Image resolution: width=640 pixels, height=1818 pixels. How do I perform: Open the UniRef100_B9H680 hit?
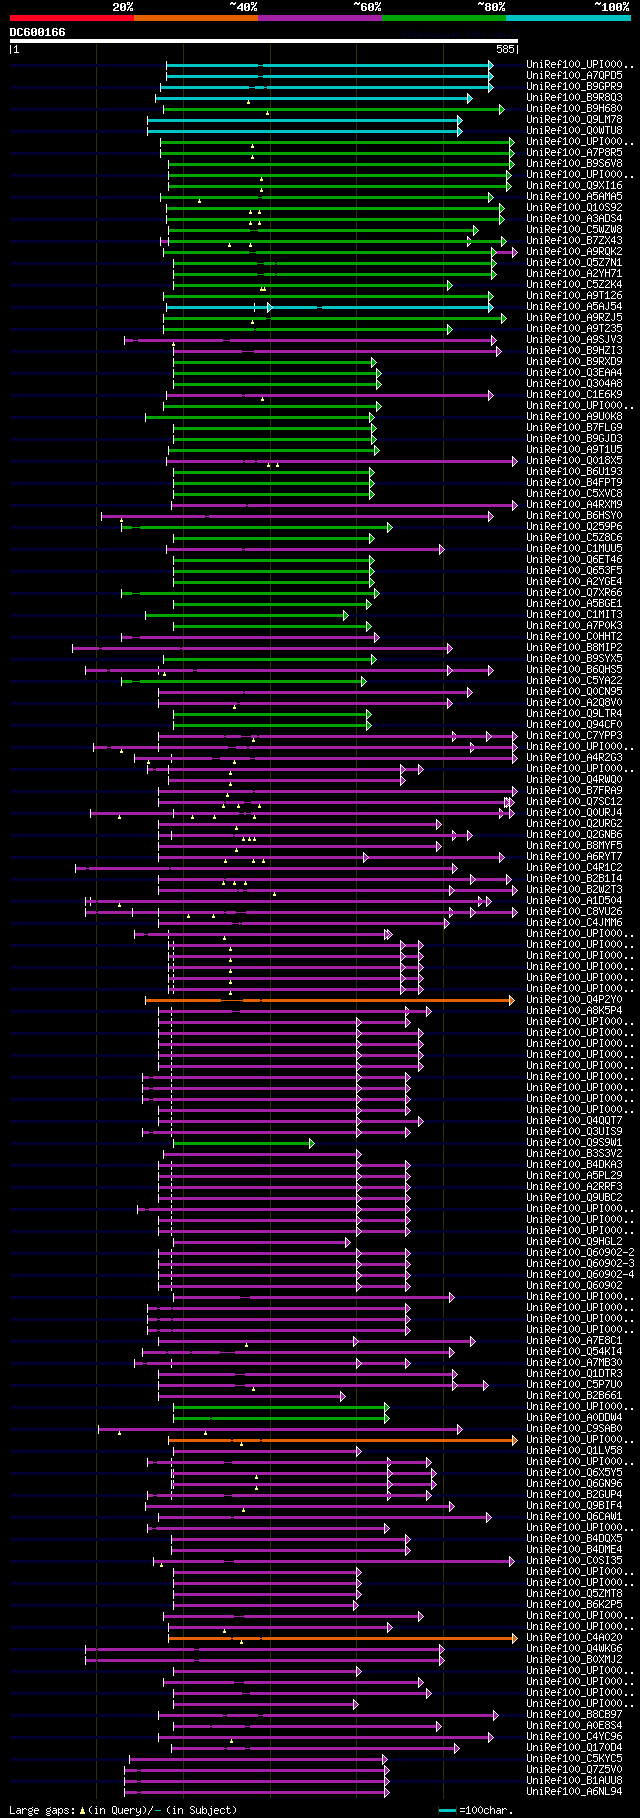[x=574, y=109]
